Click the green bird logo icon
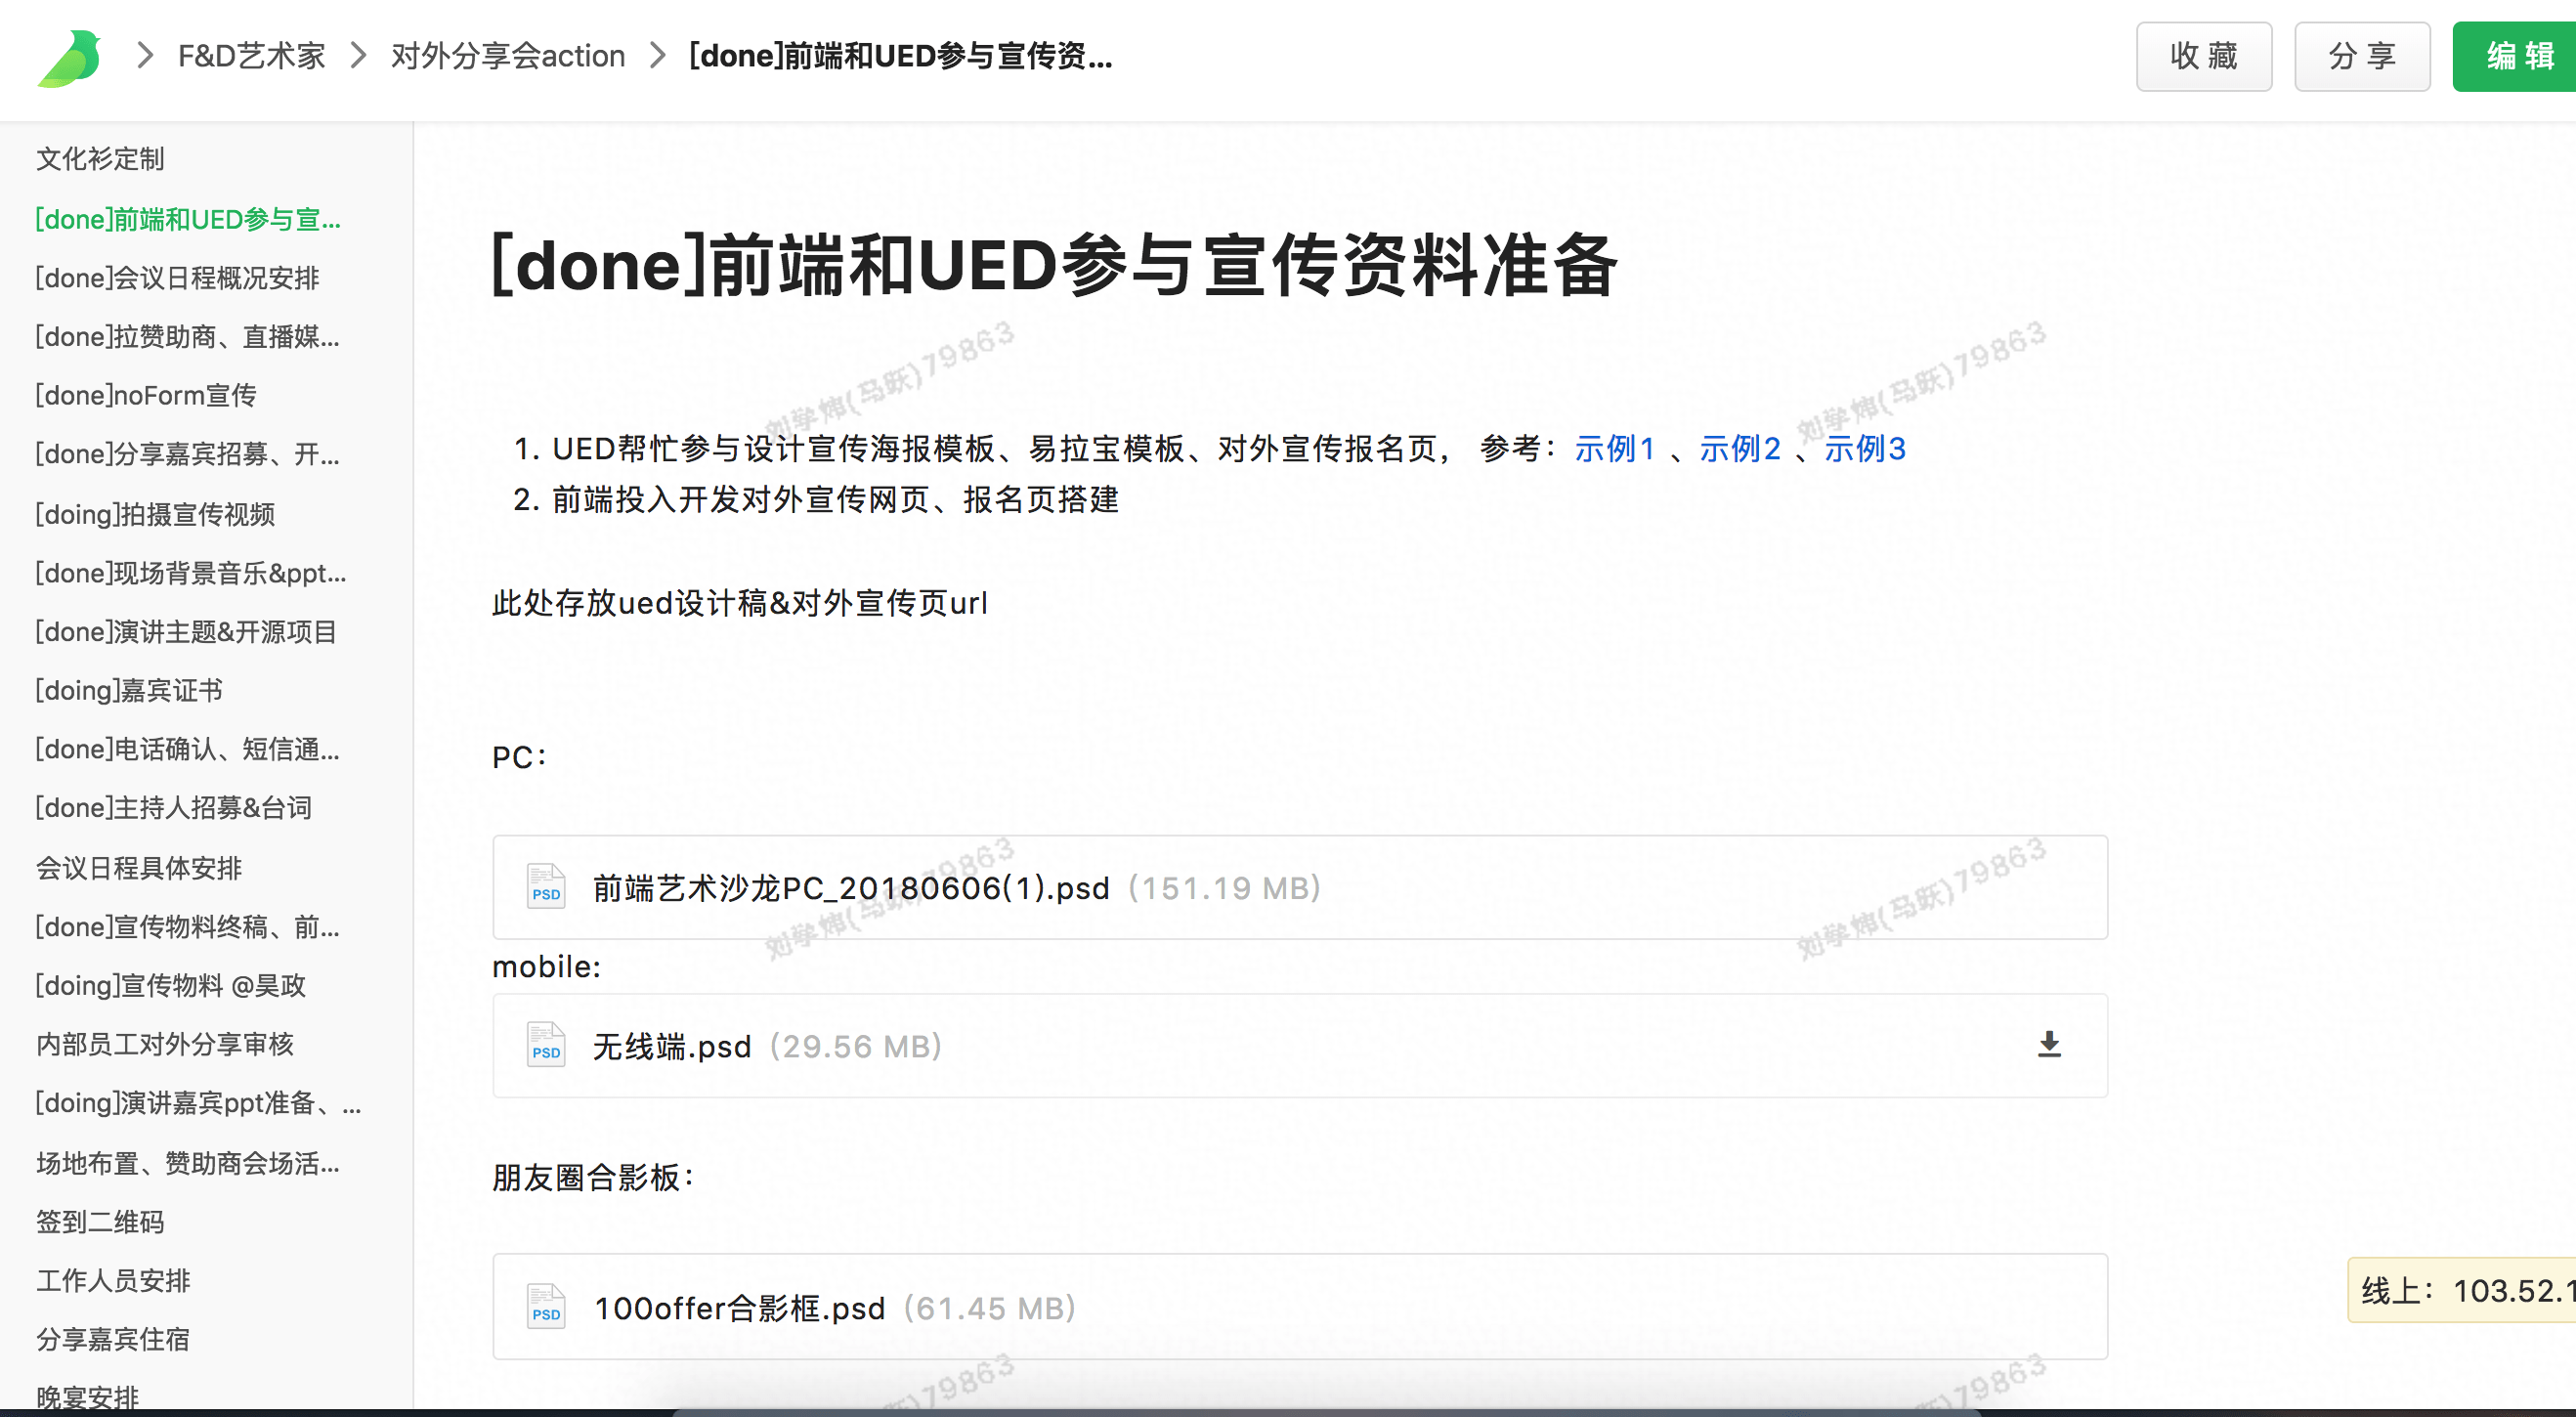 point(70,57)
